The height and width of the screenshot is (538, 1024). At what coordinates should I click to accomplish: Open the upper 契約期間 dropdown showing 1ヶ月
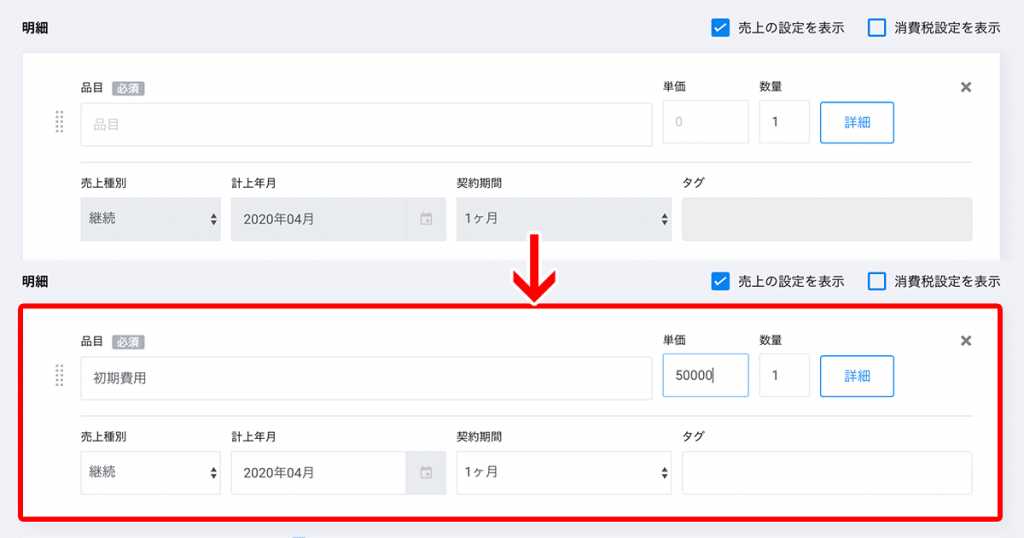564,219
